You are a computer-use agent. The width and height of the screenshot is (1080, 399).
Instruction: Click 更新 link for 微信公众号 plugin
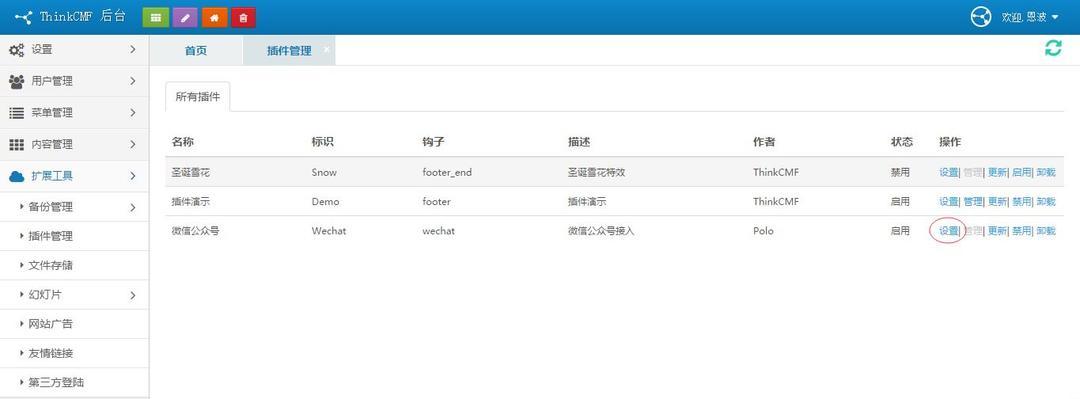click(997, 231)
